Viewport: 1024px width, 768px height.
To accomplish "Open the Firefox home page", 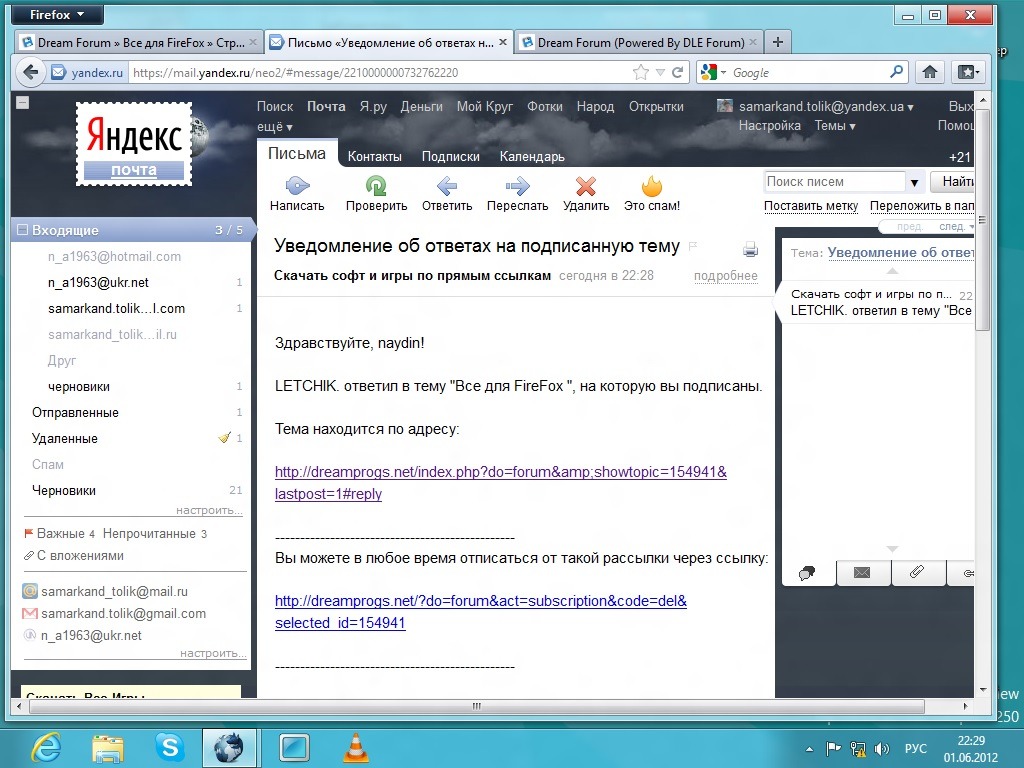I will point(929,72).
